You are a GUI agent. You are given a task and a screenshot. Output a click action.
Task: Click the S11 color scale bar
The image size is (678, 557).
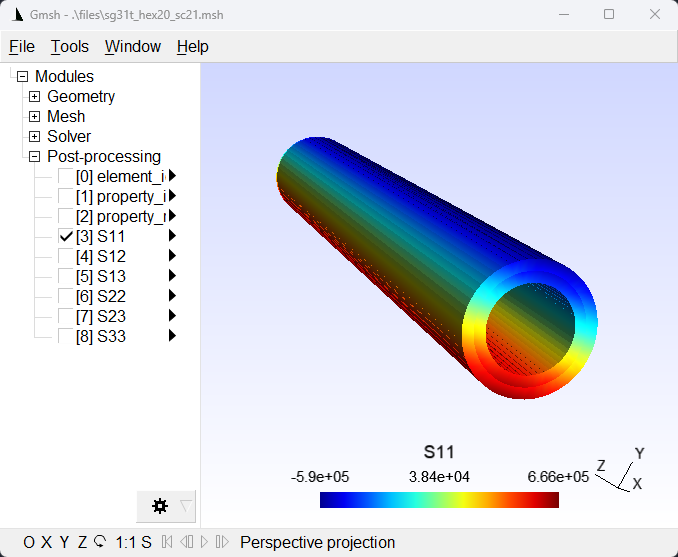(x=439, y=500)
